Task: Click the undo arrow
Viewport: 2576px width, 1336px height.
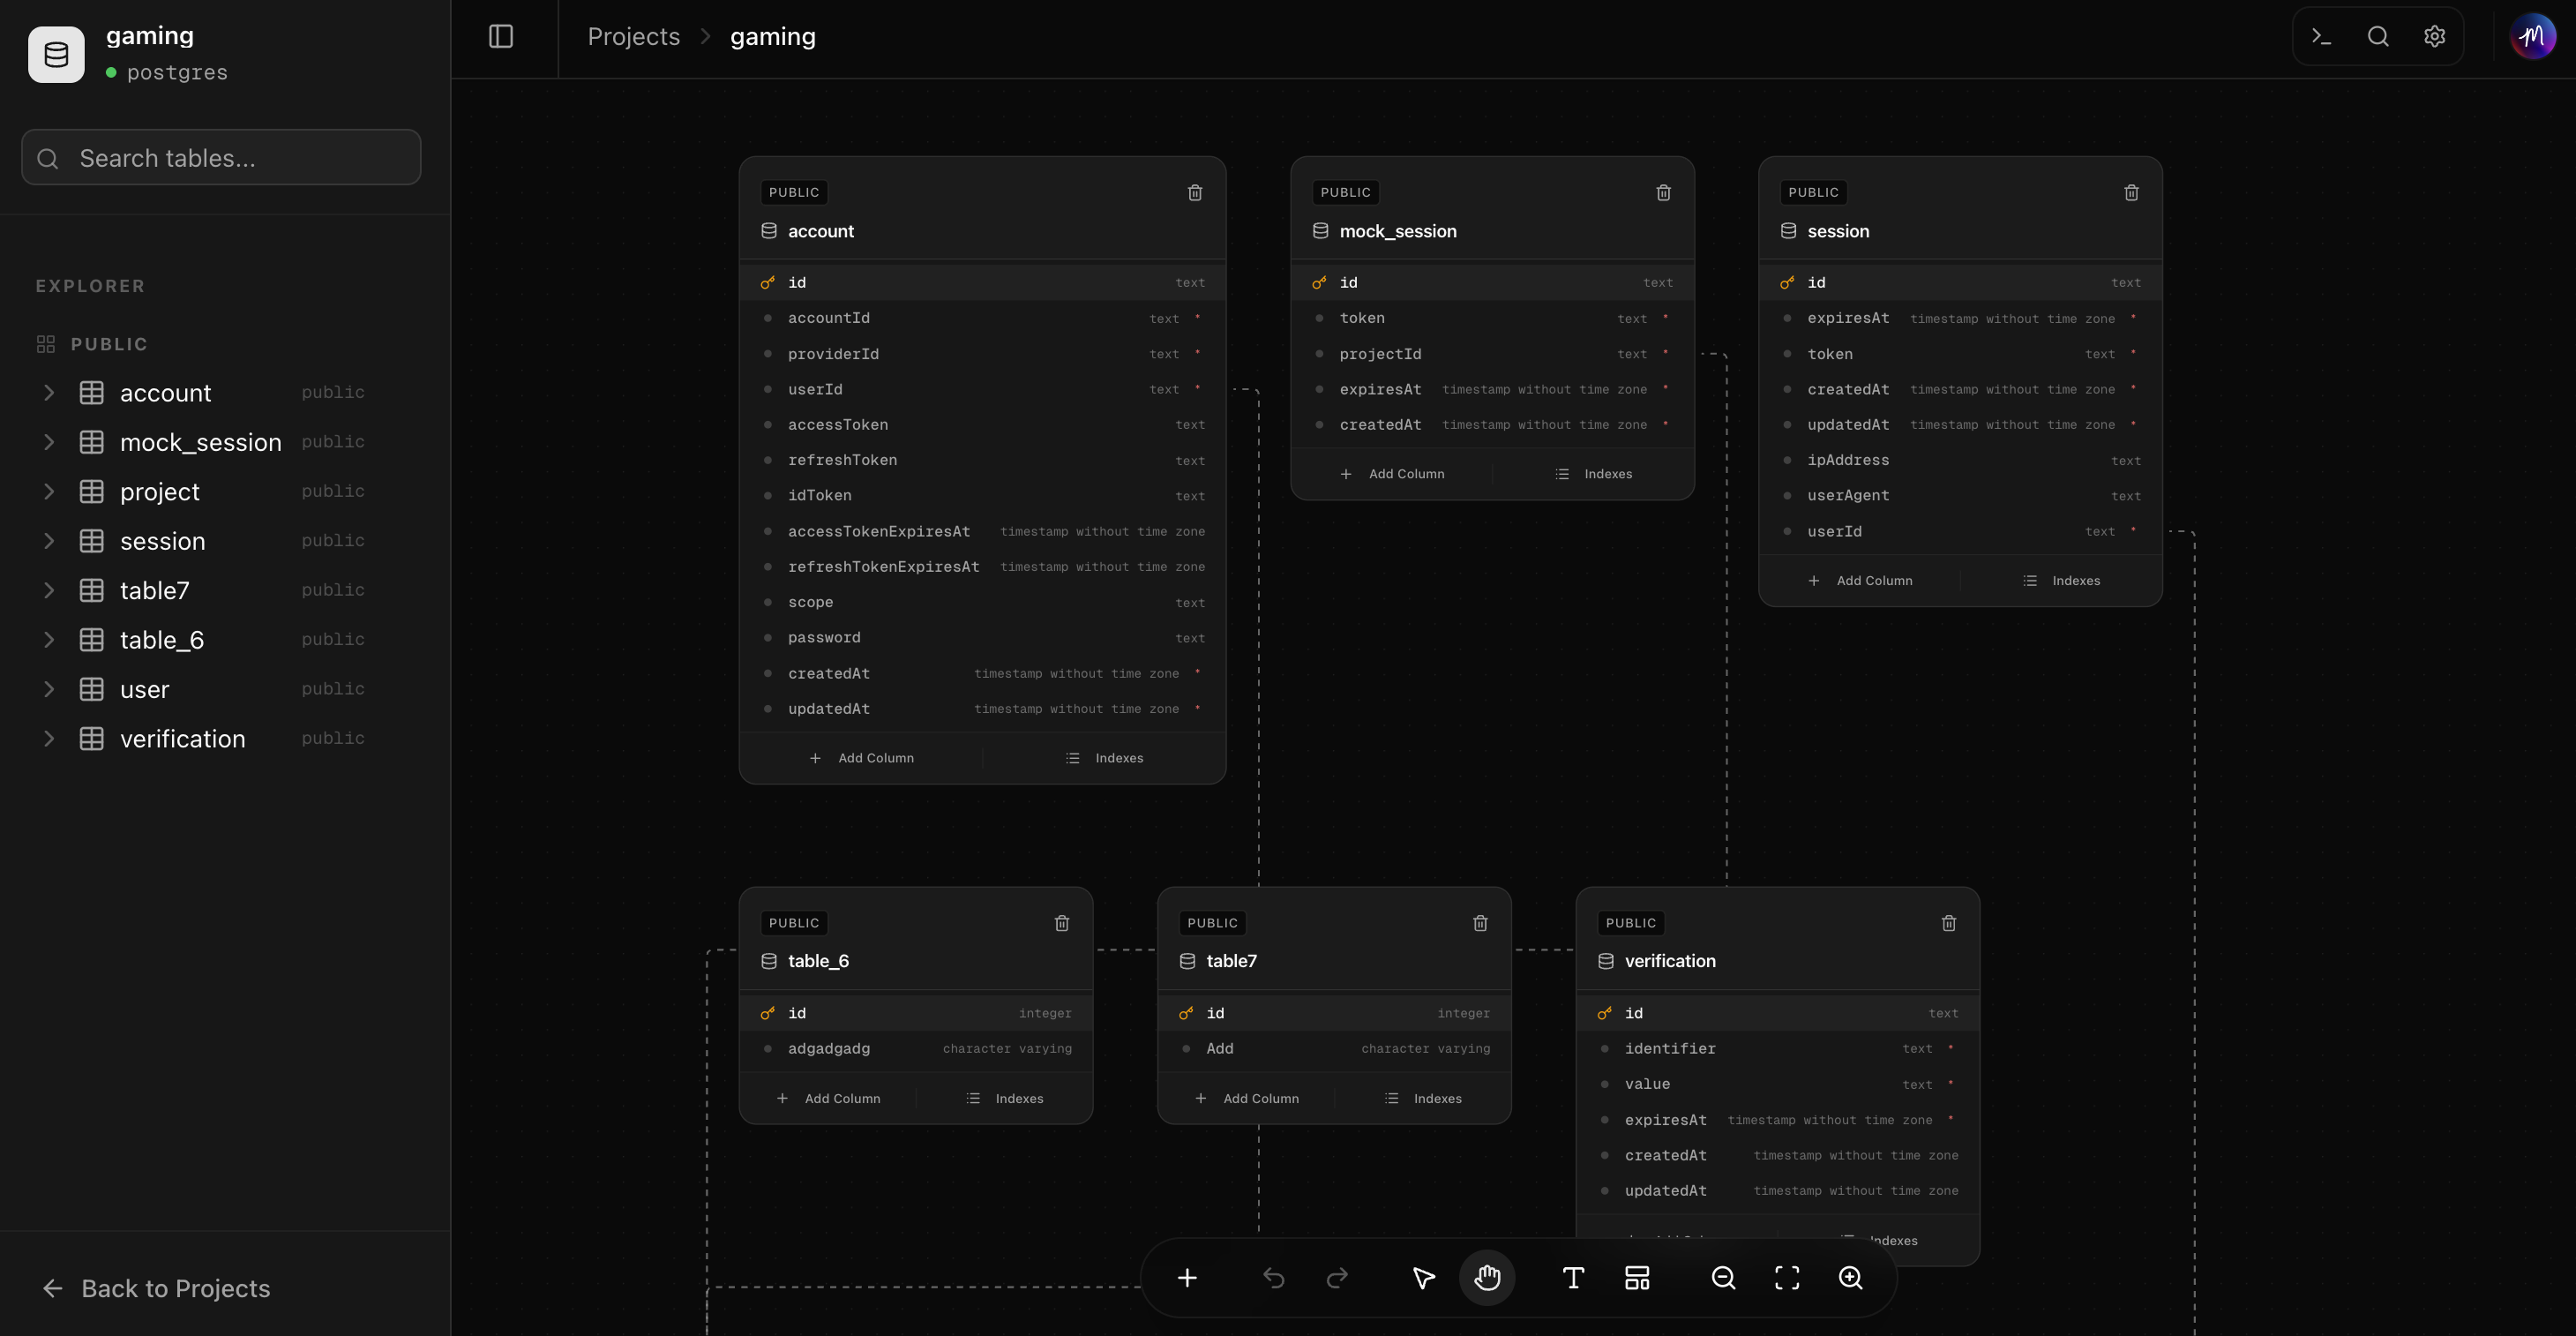Action: 1273,1278
